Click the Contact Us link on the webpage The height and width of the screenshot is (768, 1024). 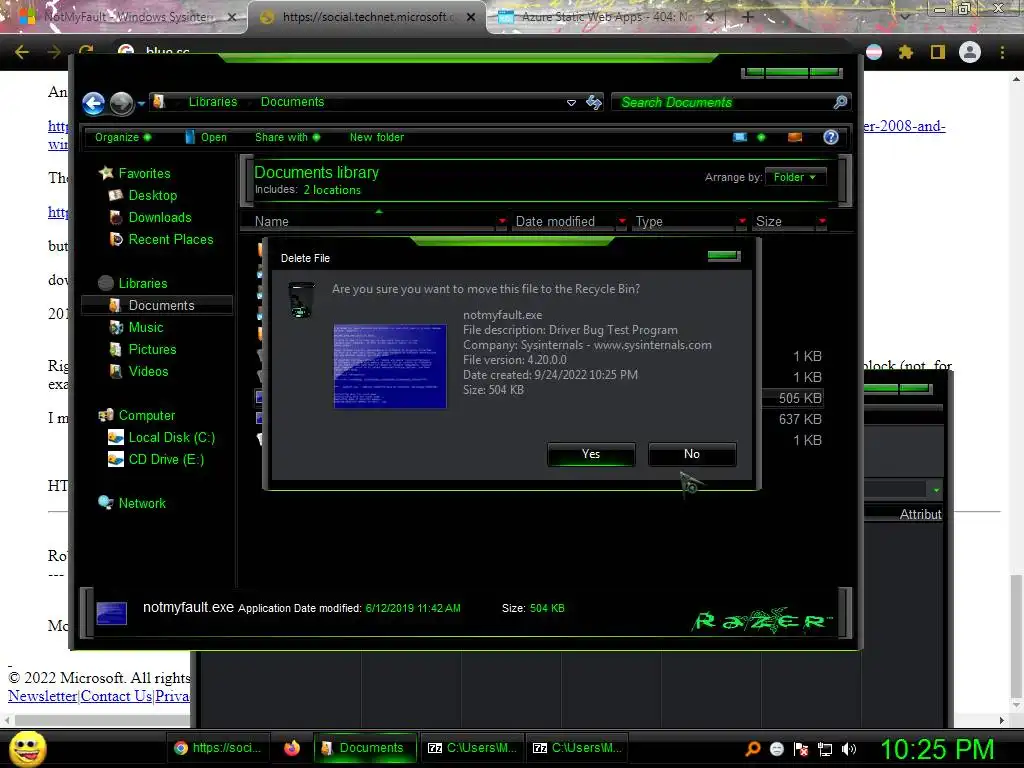coord(116,696)
